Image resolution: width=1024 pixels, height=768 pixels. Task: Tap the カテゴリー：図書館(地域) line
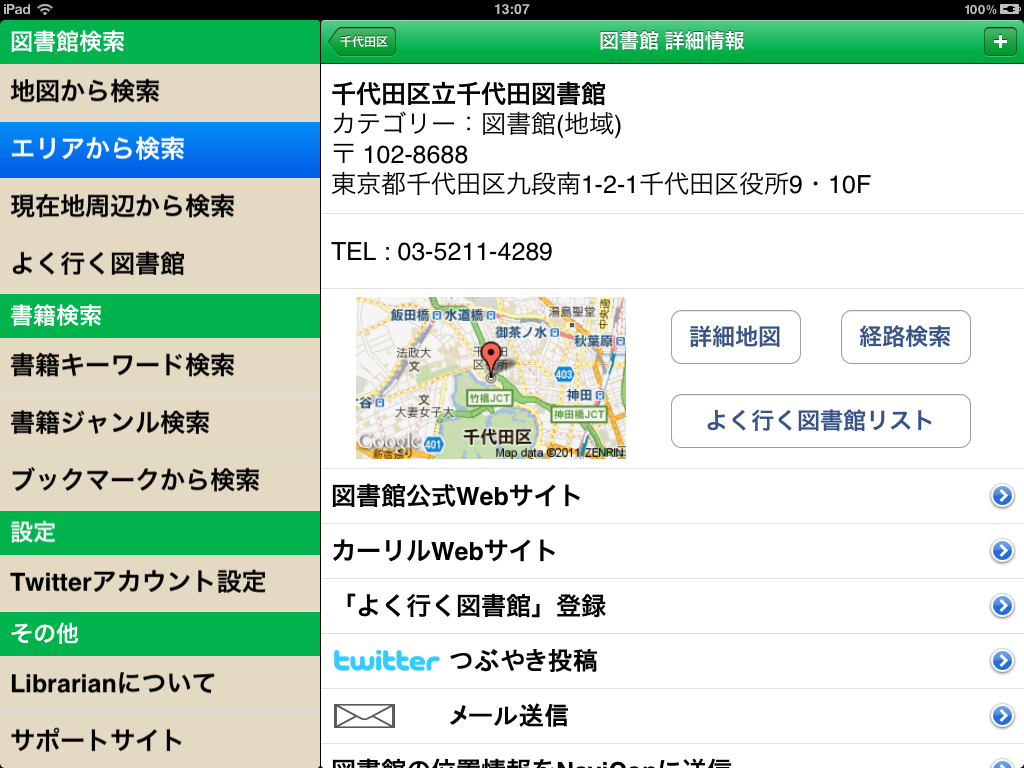pyautogui.click(x=476, y=124)
